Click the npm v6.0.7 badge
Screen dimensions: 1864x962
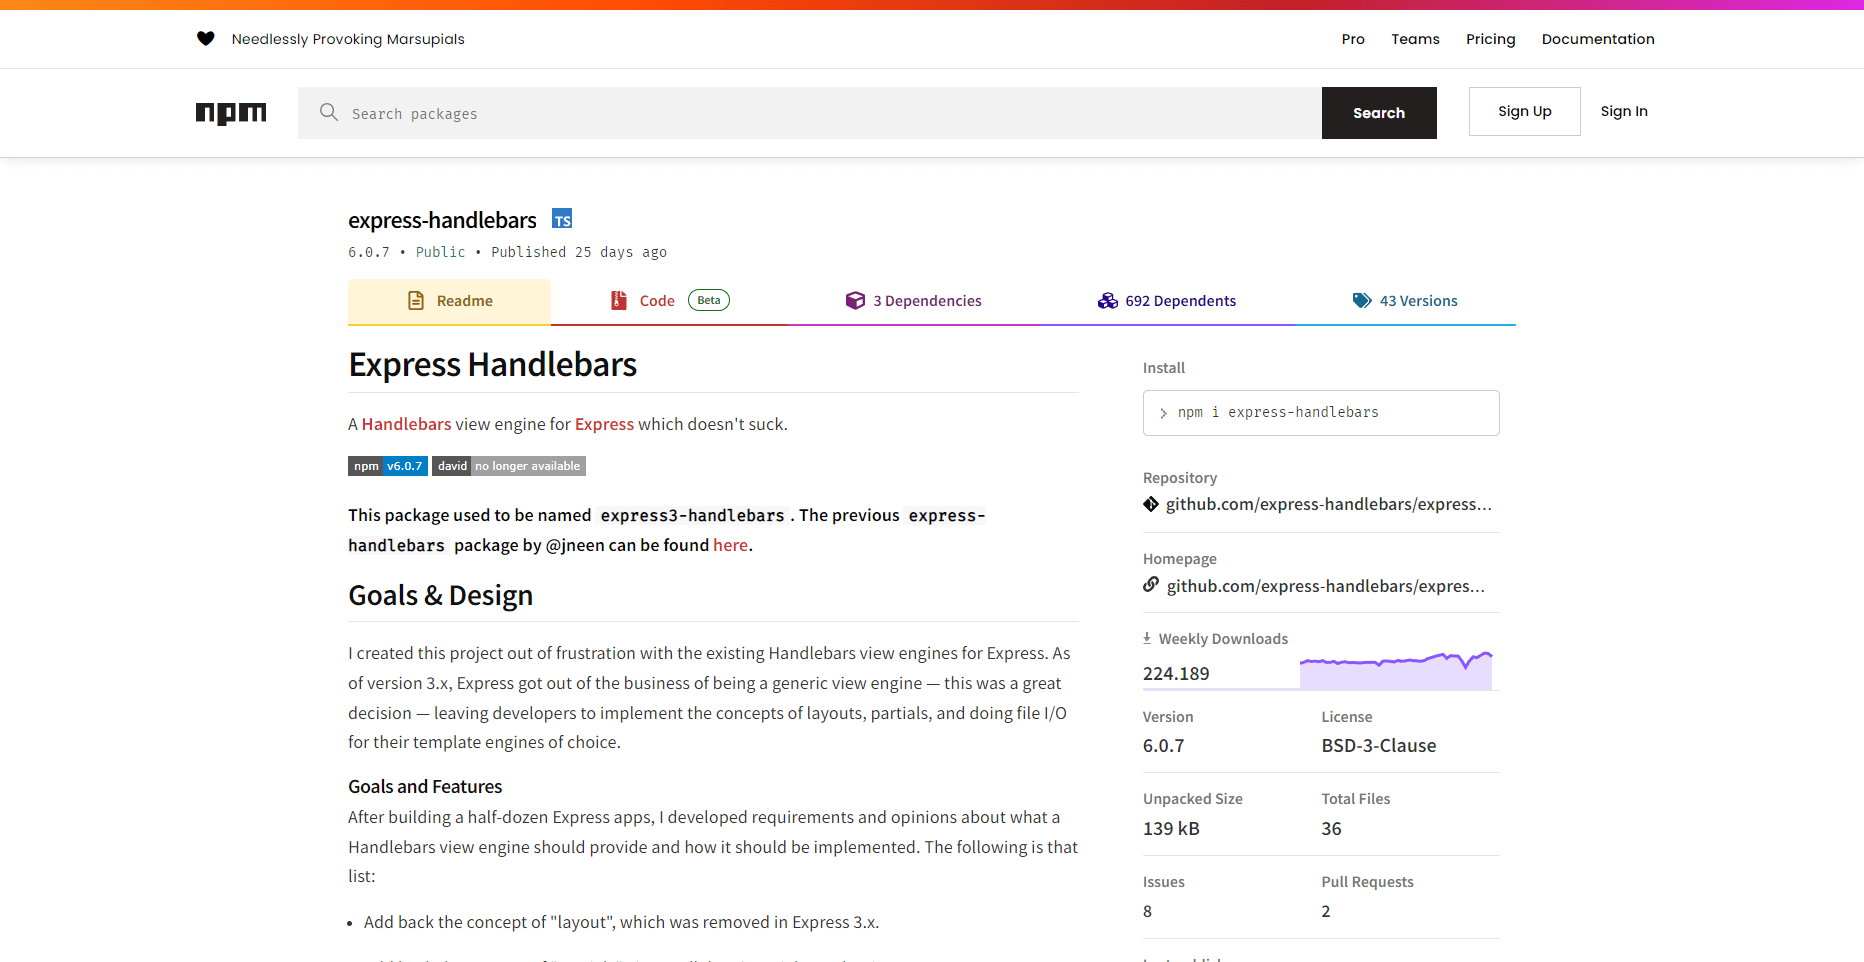tap(388, 466)
